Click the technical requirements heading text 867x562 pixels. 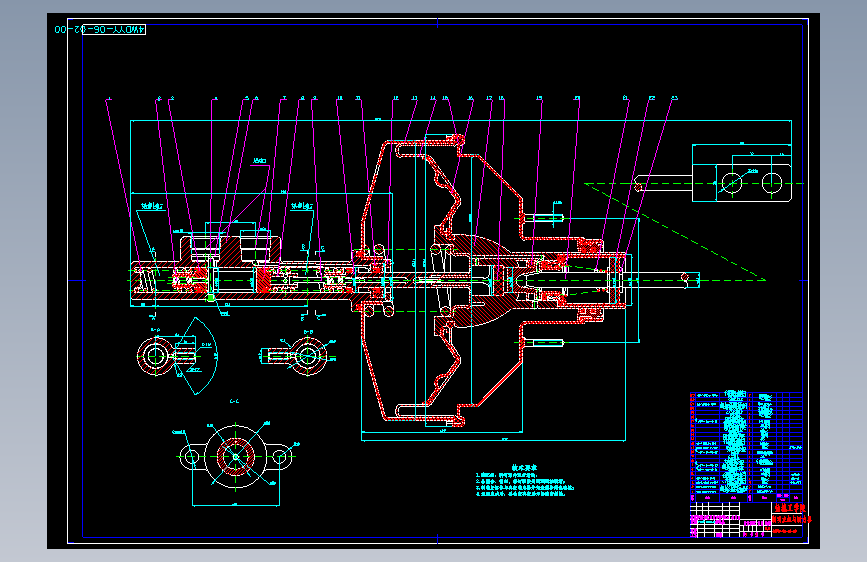[x=524, y=468]
